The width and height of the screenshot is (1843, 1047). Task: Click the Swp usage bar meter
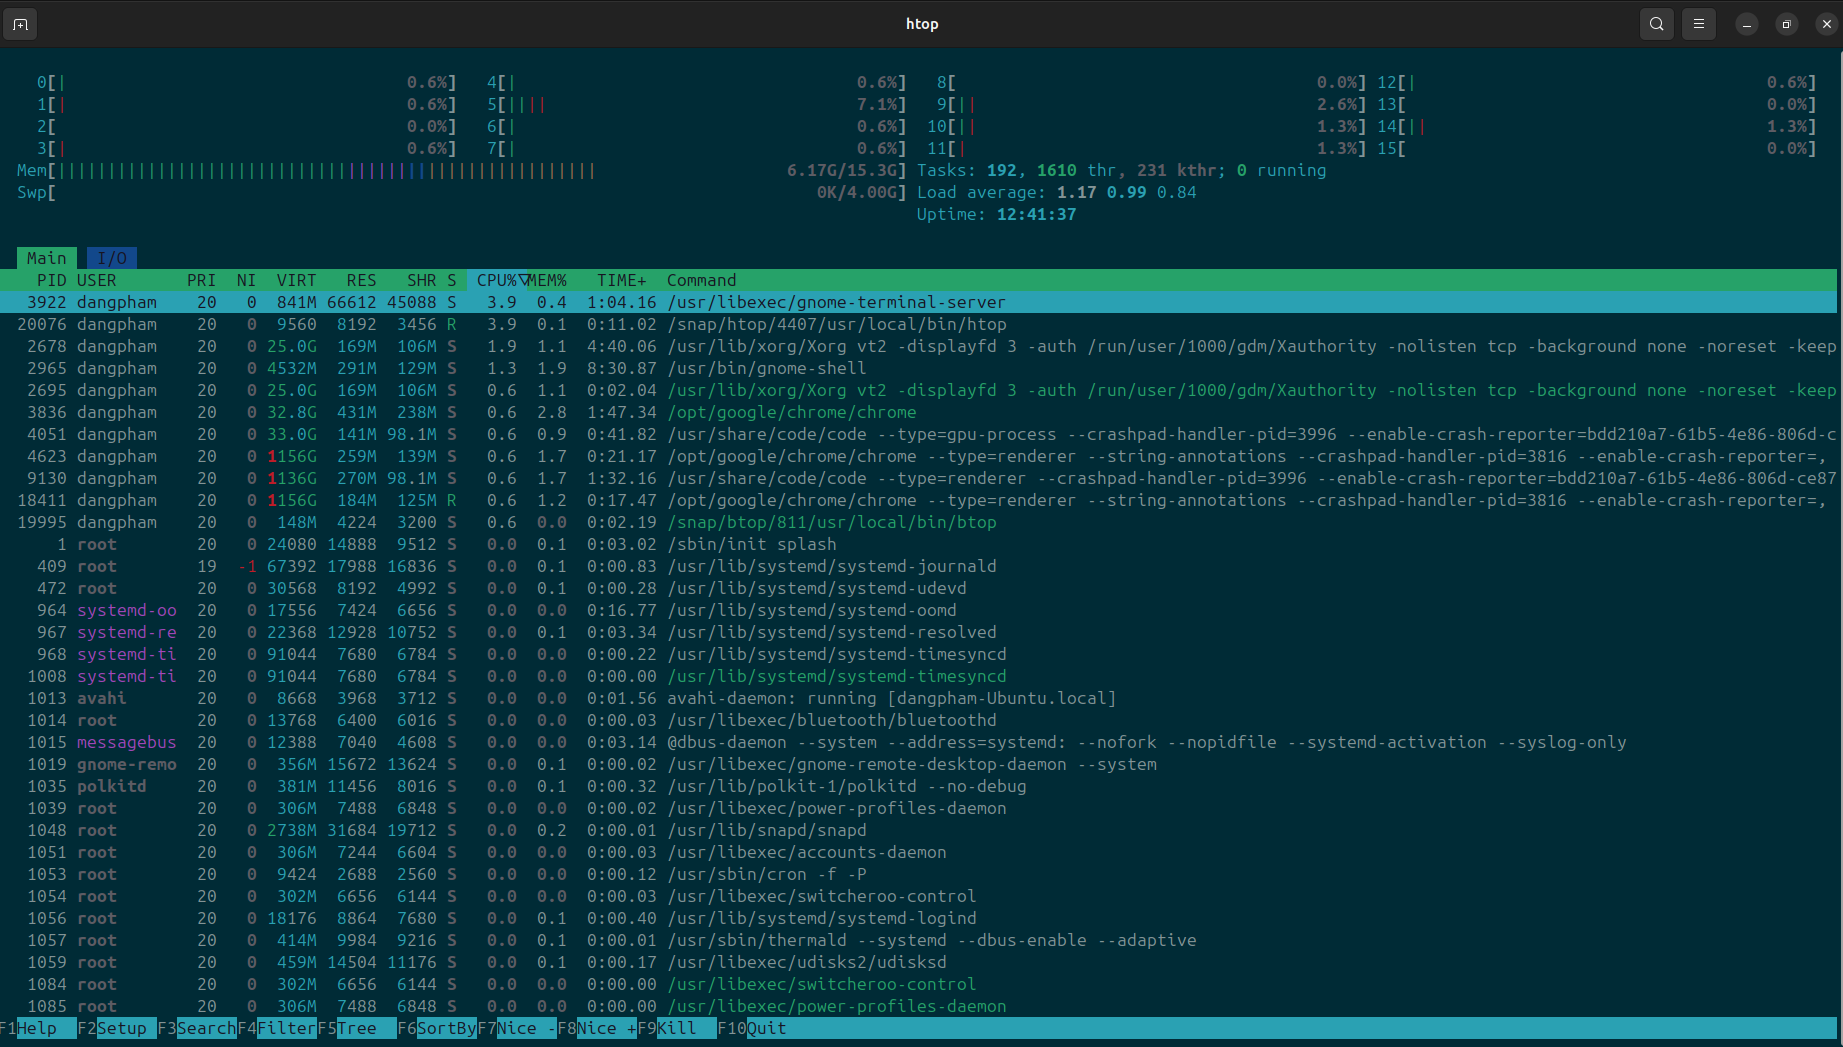point(462,192)
